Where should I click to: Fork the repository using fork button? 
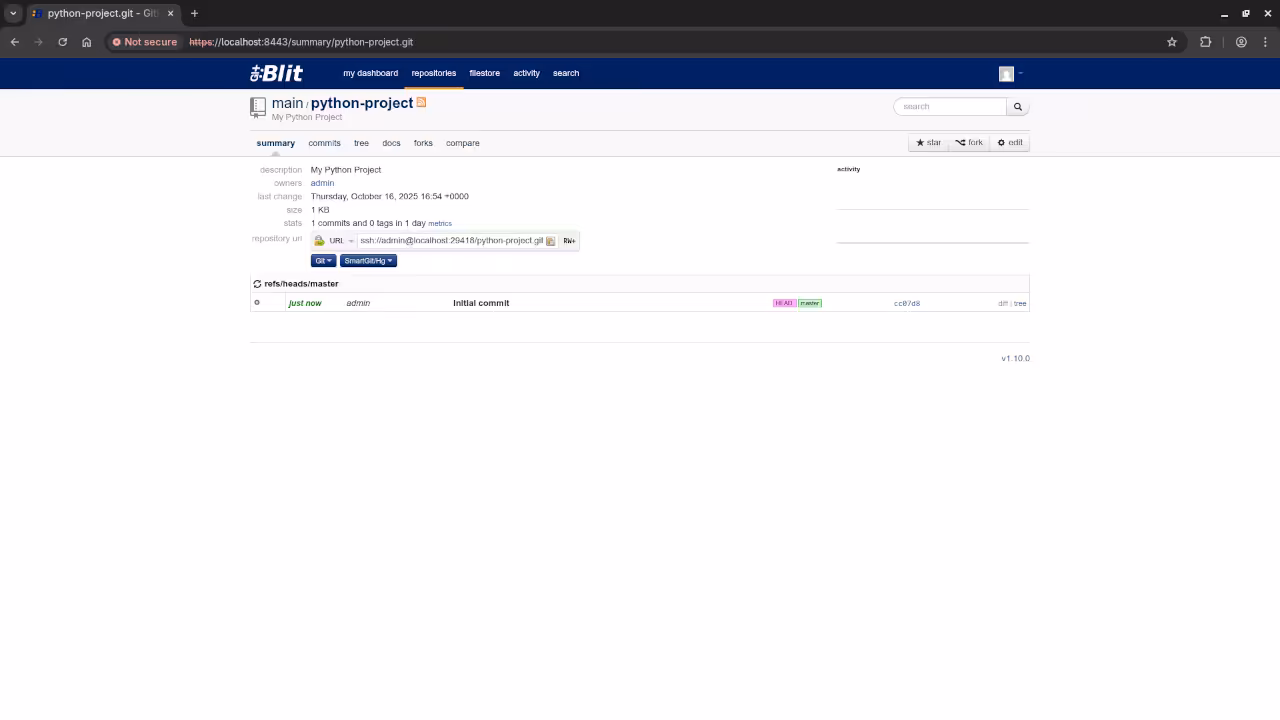(969, 143)
